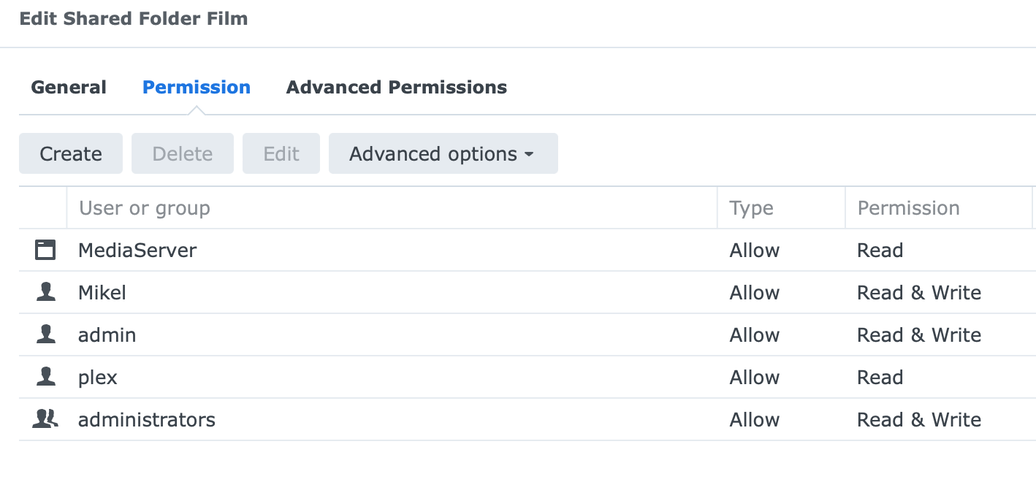The image size is (1036, 482).
Task: Click the Allow type cell for admin
Action: [754, 334]
